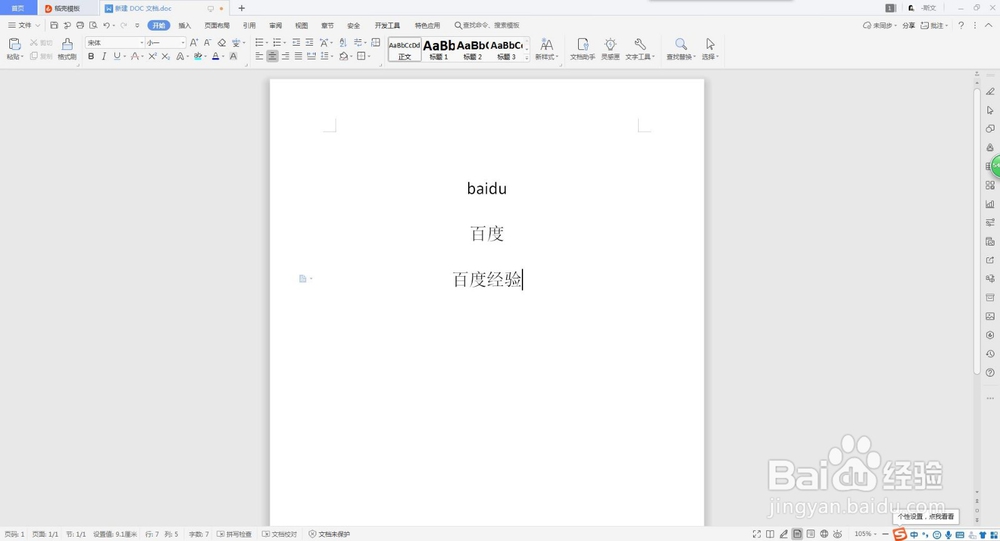Screen dimensions: 1000x541
Task: Click the font color A swatch
Action: [216, 57]
